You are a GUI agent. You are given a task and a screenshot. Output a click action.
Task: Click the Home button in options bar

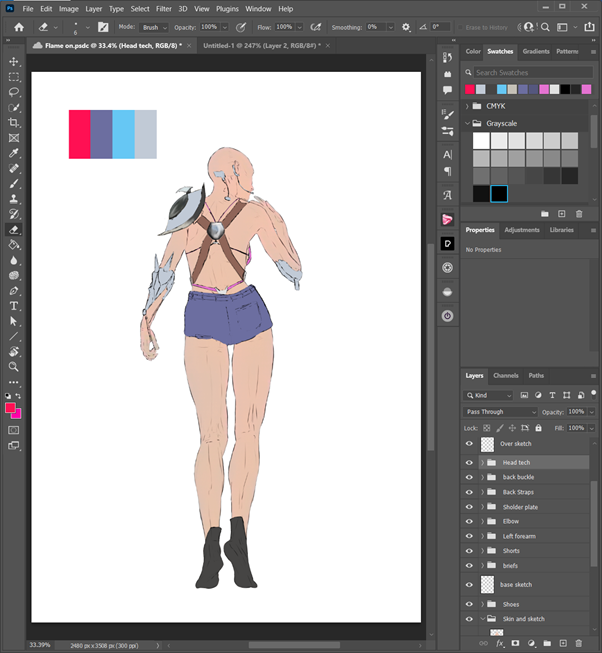click(19, 27)
